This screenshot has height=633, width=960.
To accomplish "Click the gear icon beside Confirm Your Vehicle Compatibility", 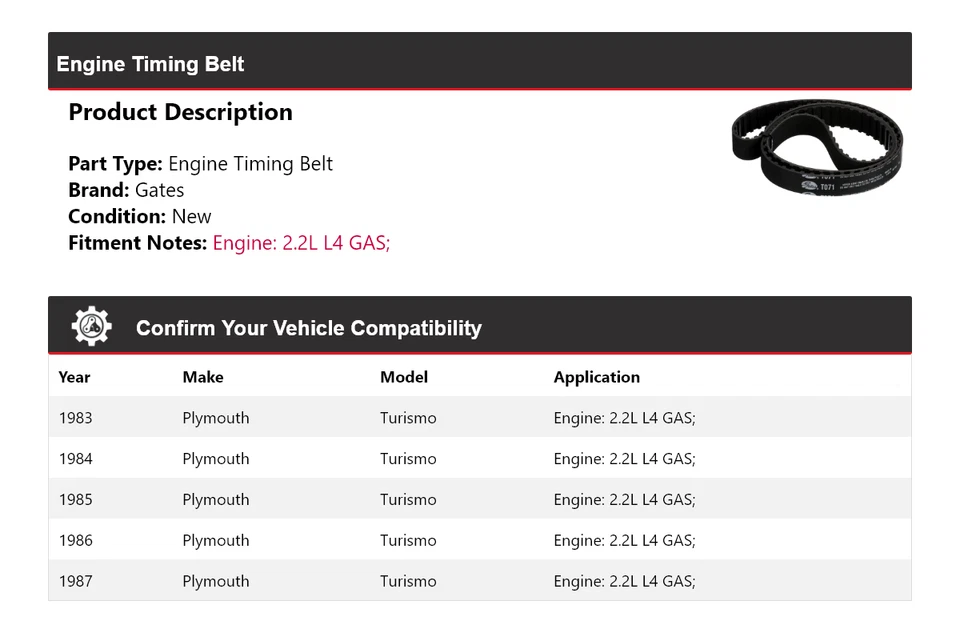I will [91, 327].
